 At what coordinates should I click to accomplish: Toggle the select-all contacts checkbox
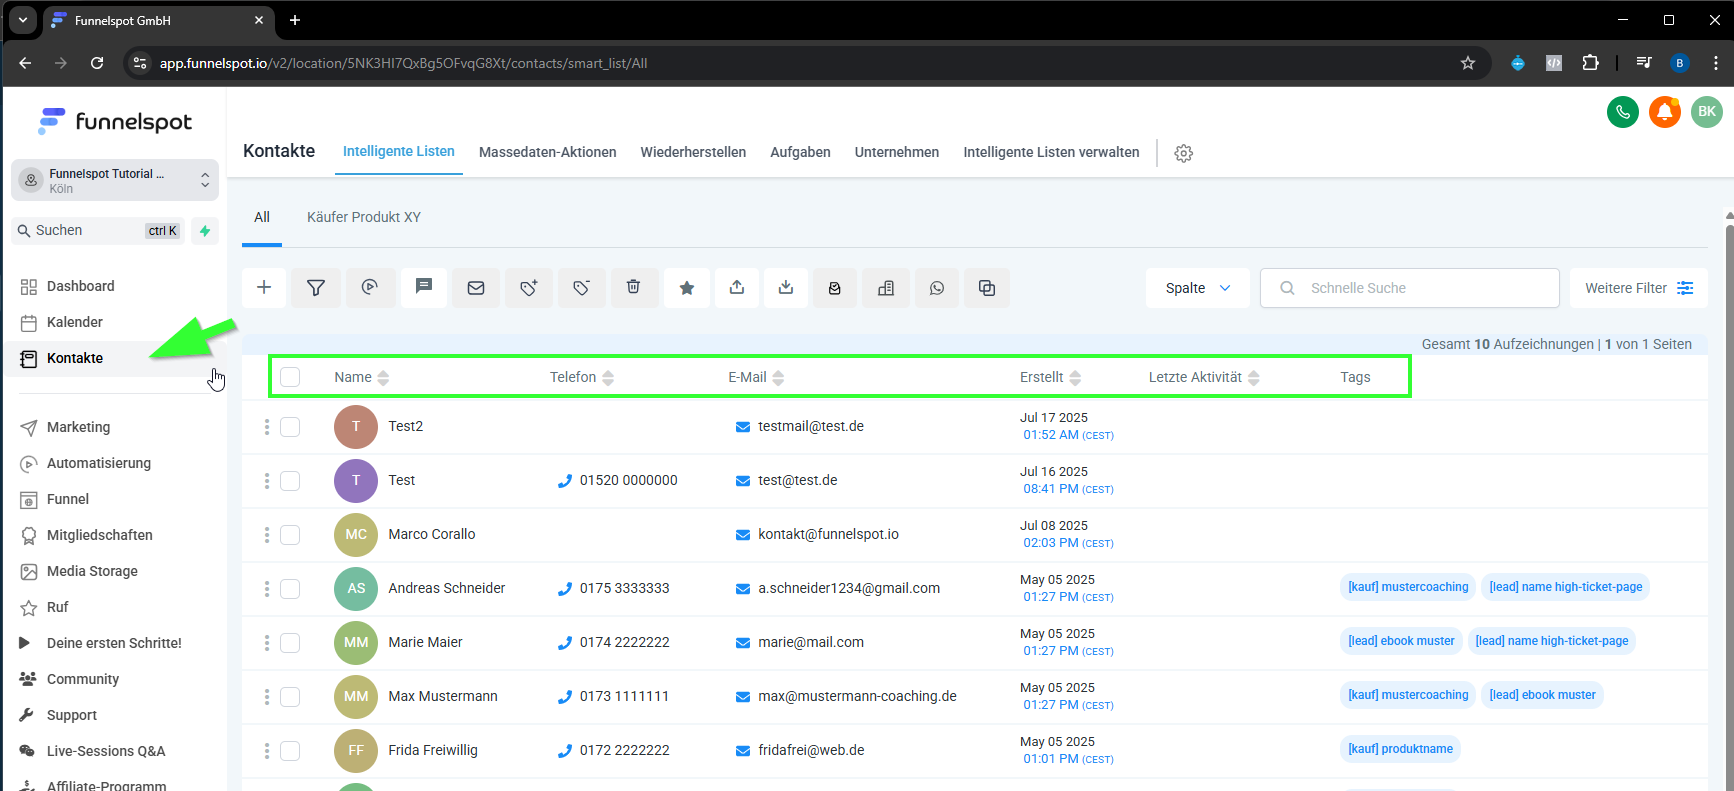(x=290, y=377)
